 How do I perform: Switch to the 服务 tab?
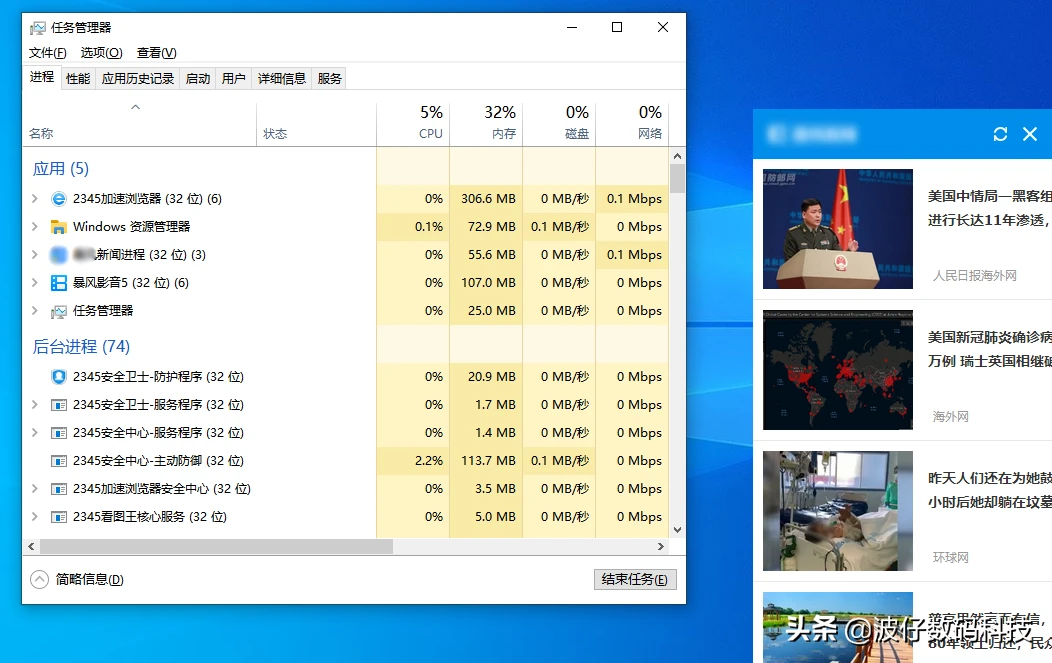(x=329, y=79)
